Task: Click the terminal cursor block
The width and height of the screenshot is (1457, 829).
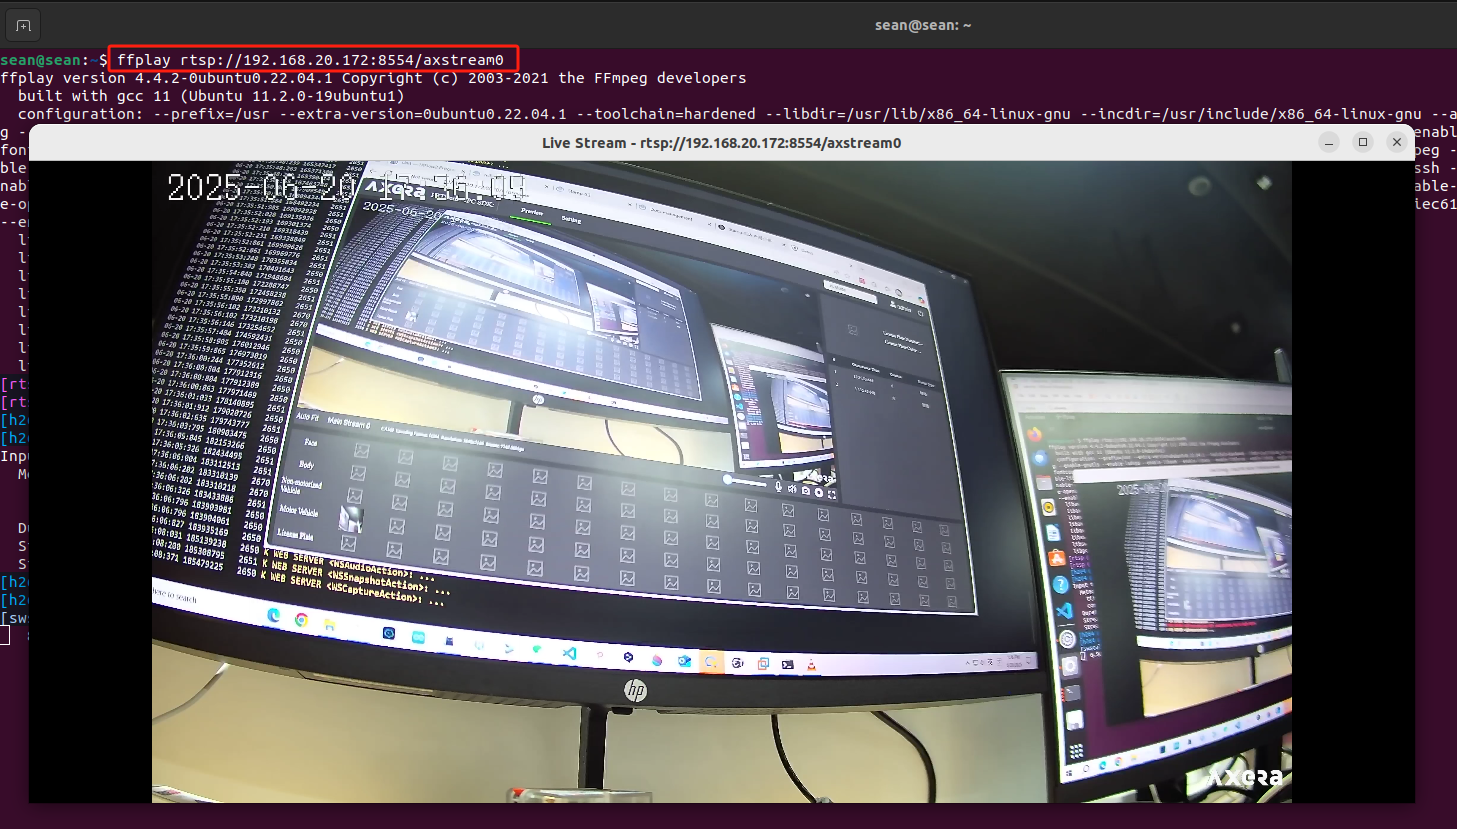Action: 5,636
